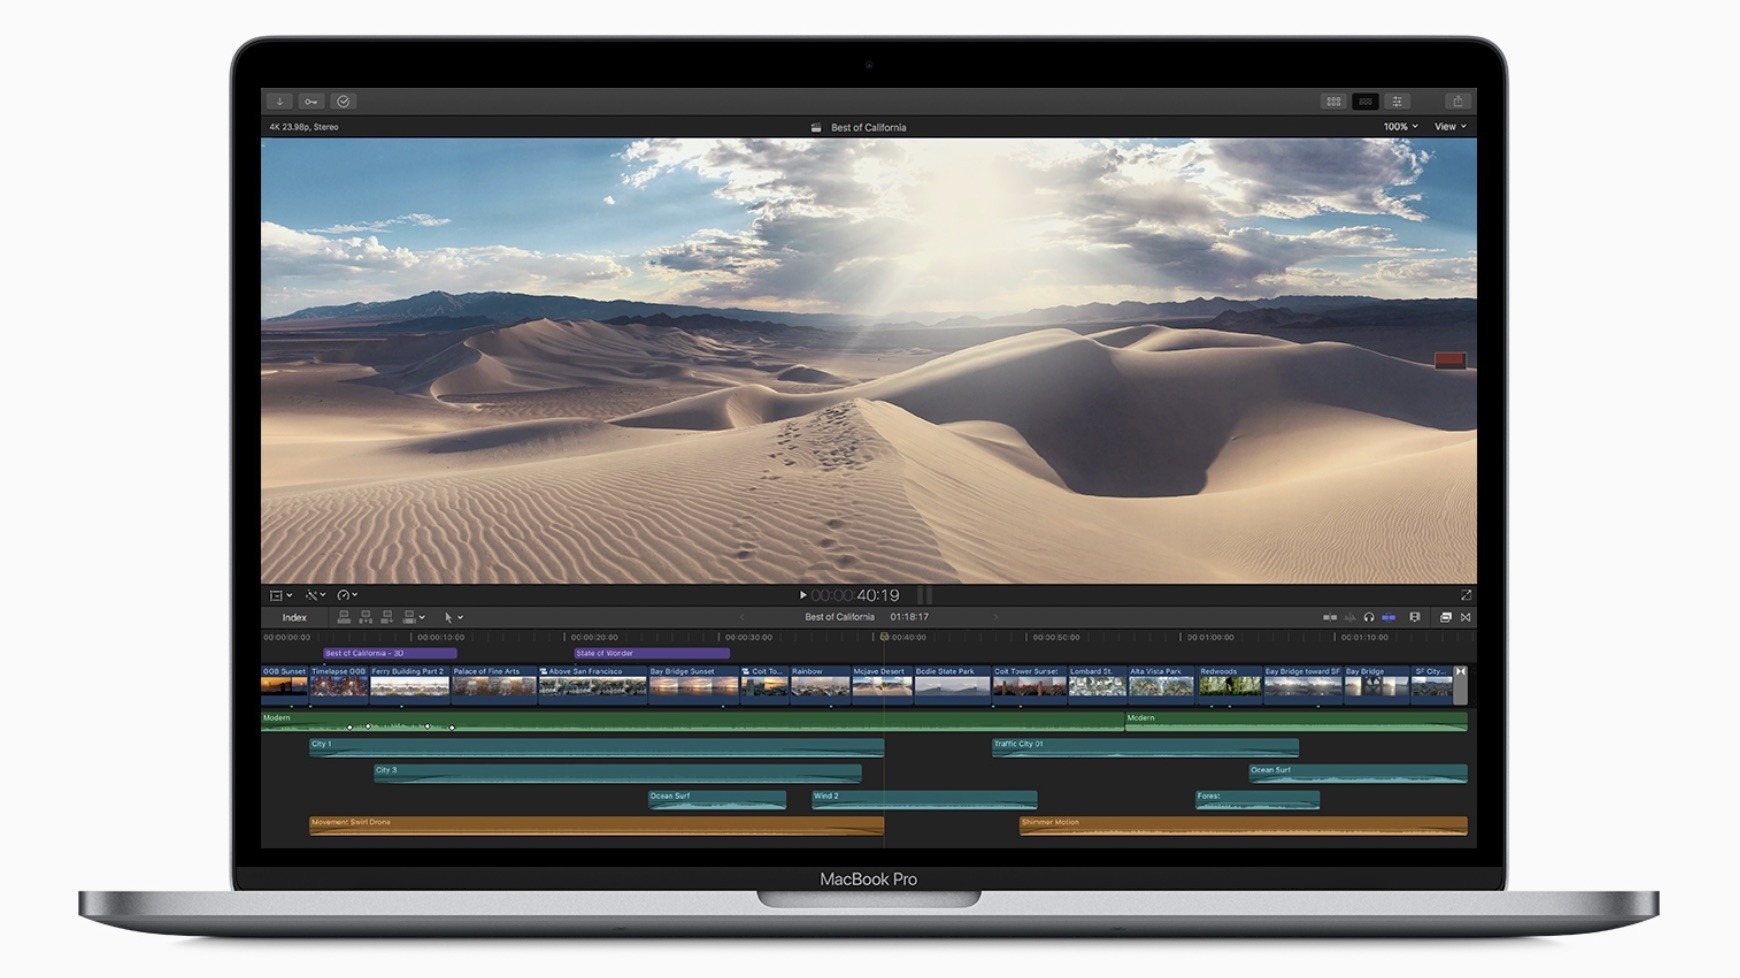Open the View options dropdown
1740x978 pixels.
[x=1450, y=127]
